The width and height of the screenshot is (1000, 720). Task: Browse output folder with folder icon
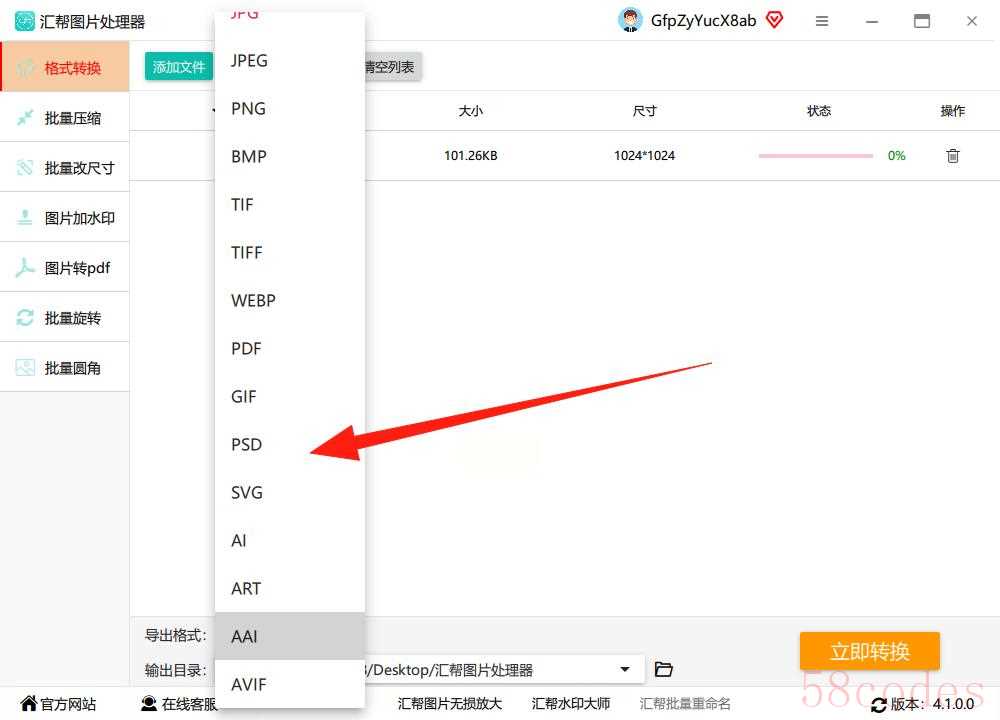click(663, 669)
